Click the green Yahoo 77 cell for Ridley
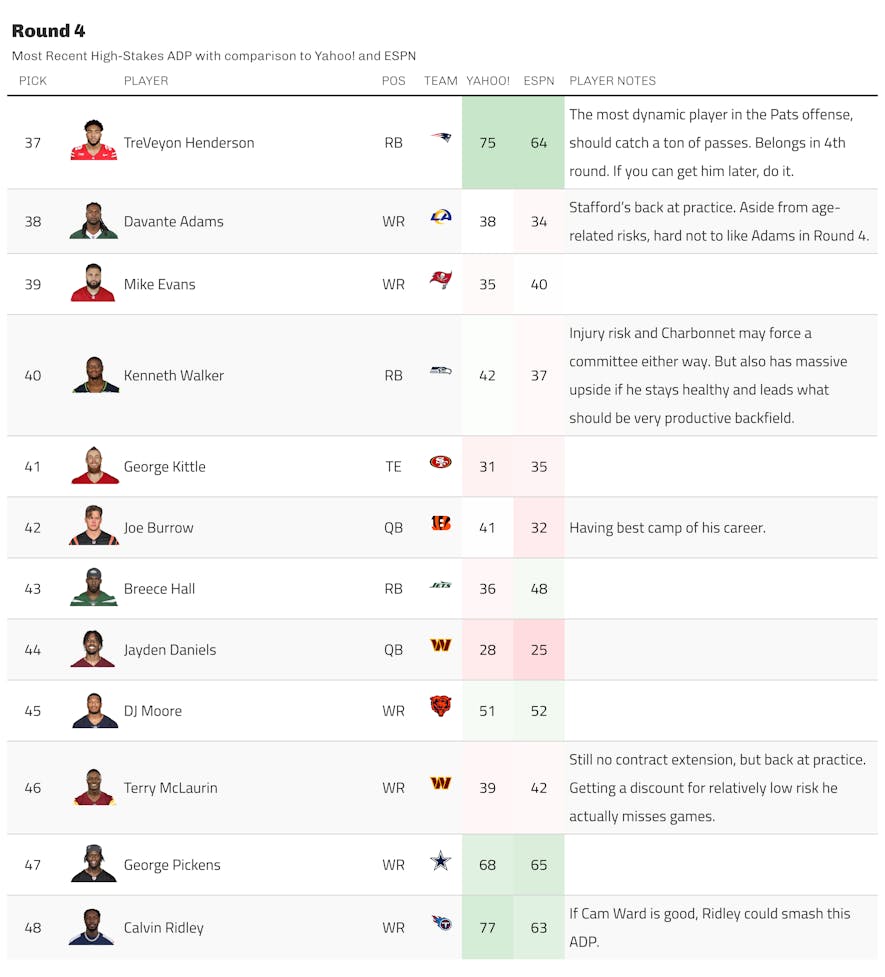 pyautogui.click(x=487, y=927)
